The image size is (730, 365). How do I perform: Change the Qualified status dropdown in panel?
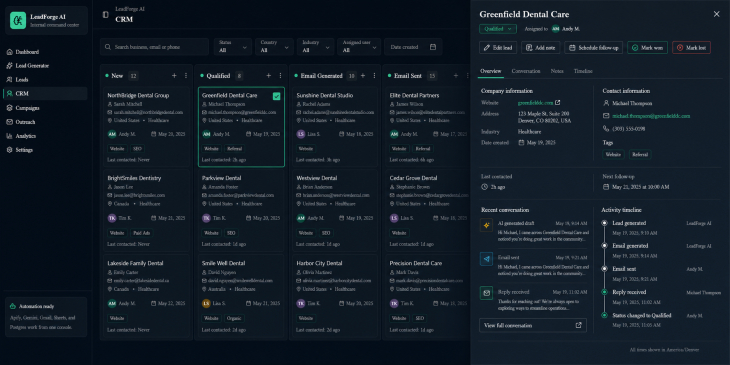[498, 29]
